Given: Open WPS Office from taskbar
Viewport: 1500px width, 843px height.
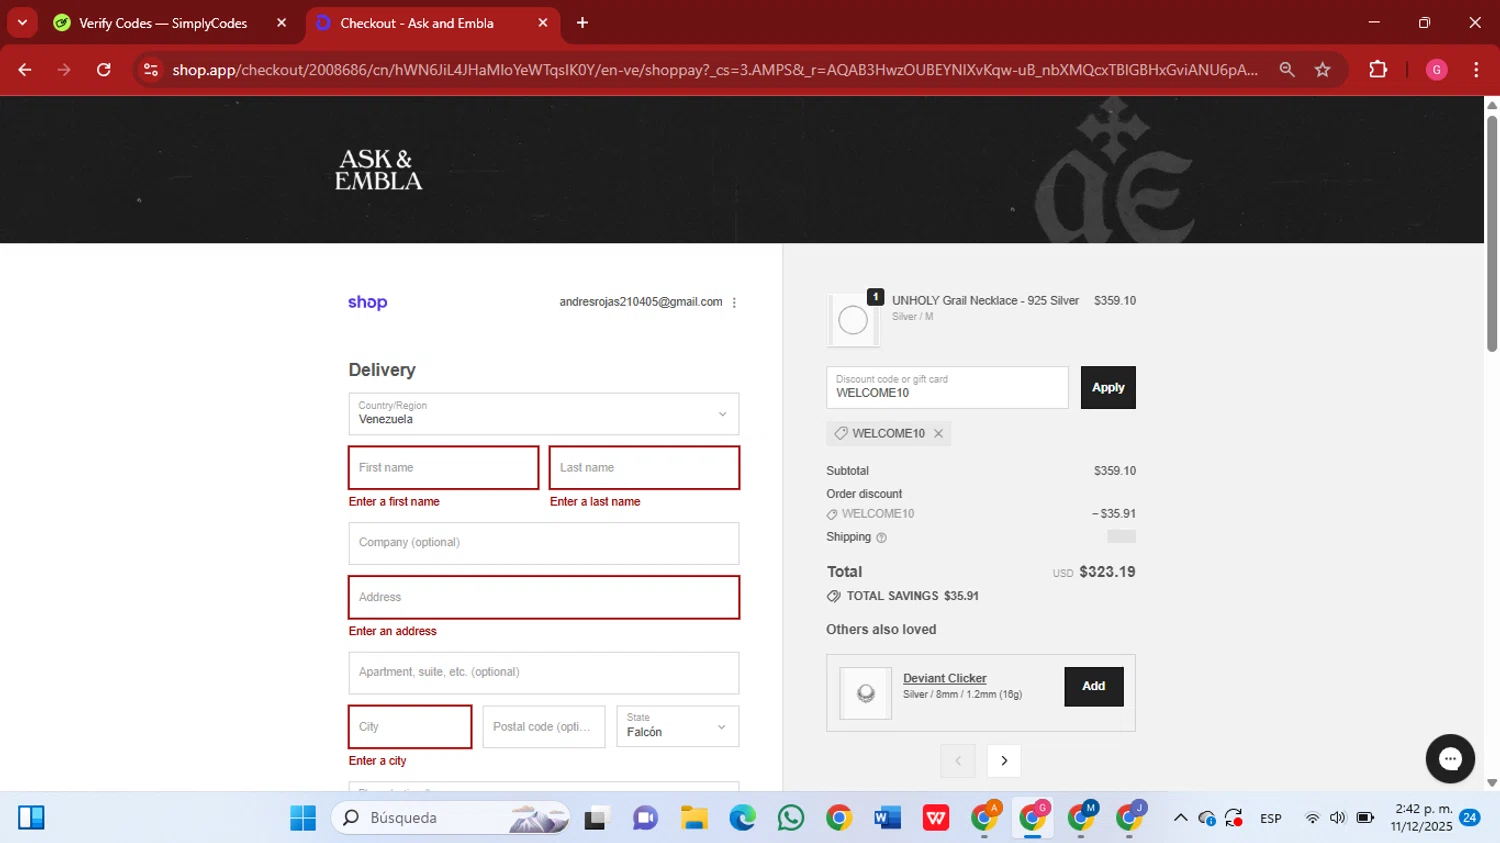Looking at the screenshot, I should click(x=936, y=818).
